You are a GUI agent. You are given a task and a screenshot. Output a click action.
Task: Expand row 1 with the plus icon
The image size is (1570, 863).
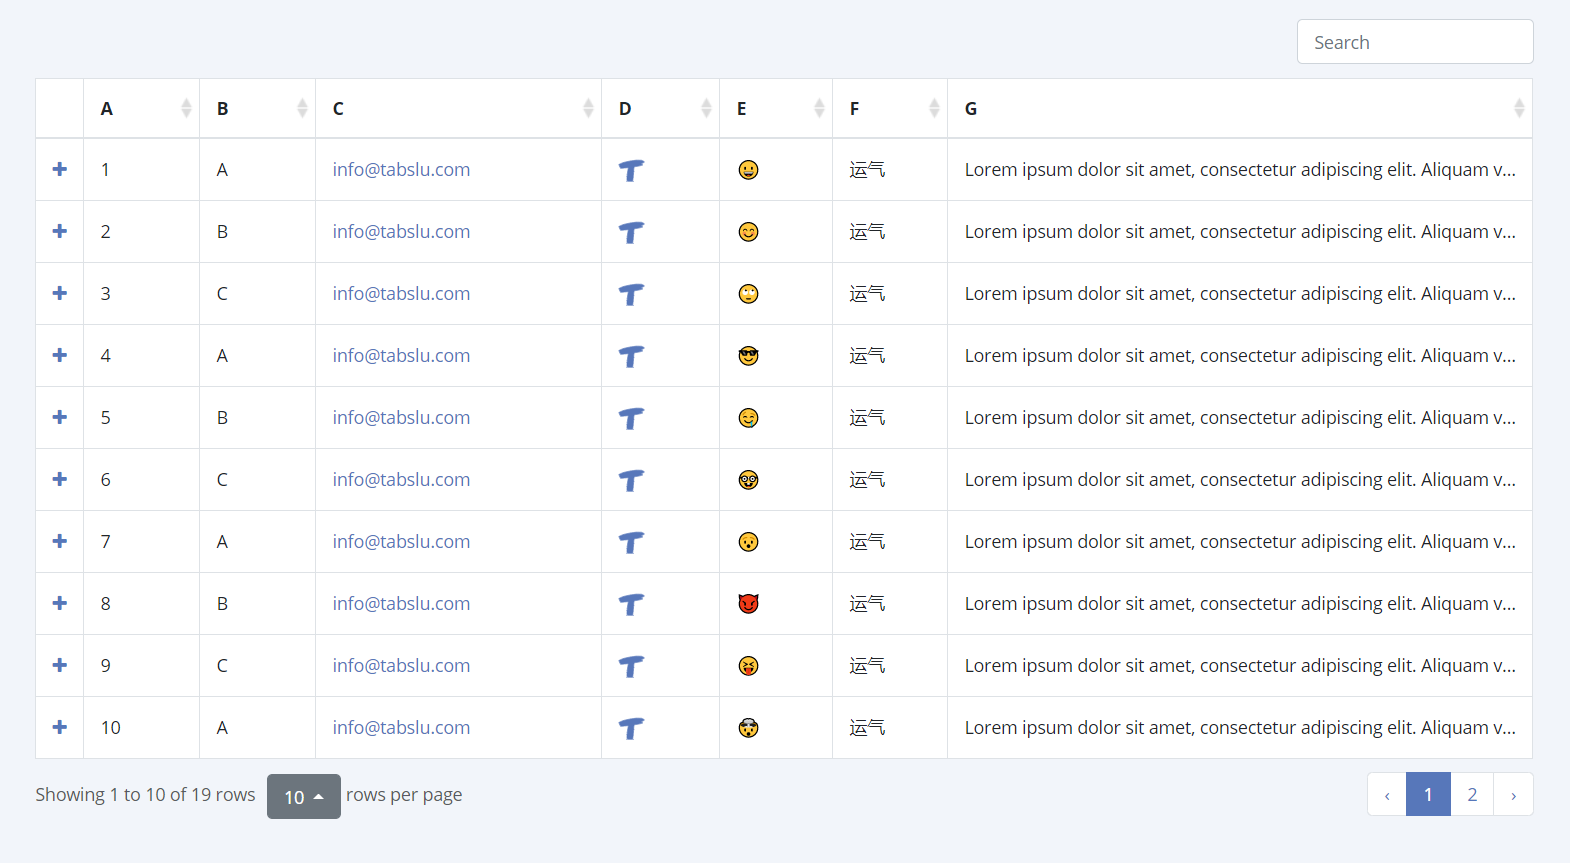point(60,169)
